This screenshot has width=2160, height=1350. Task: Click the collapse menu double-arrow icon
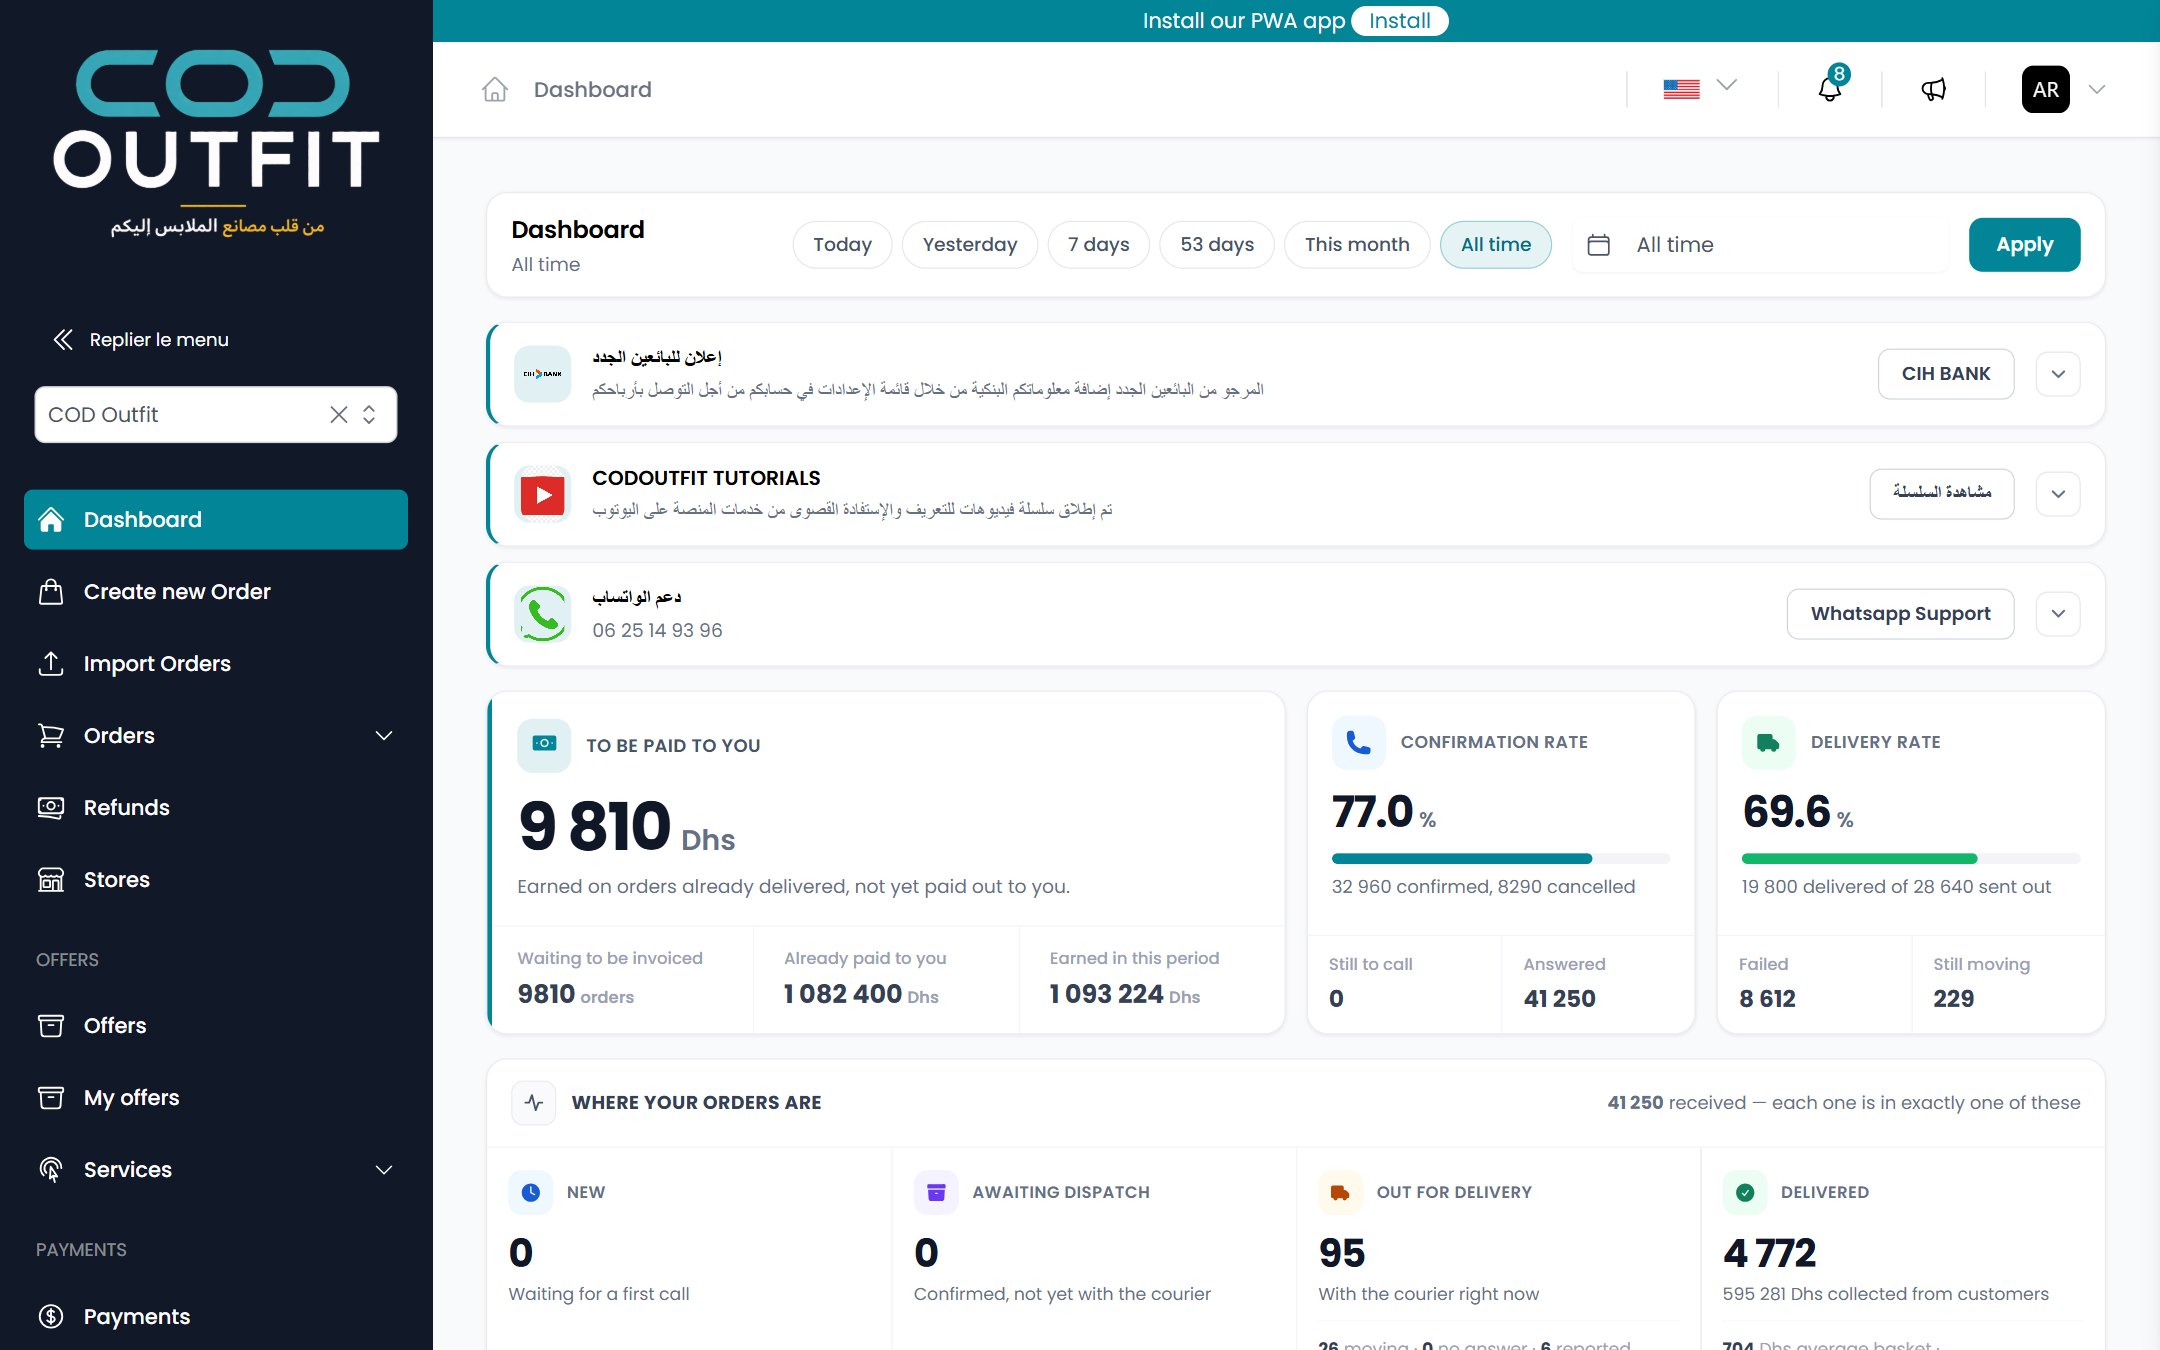point(63,340)
